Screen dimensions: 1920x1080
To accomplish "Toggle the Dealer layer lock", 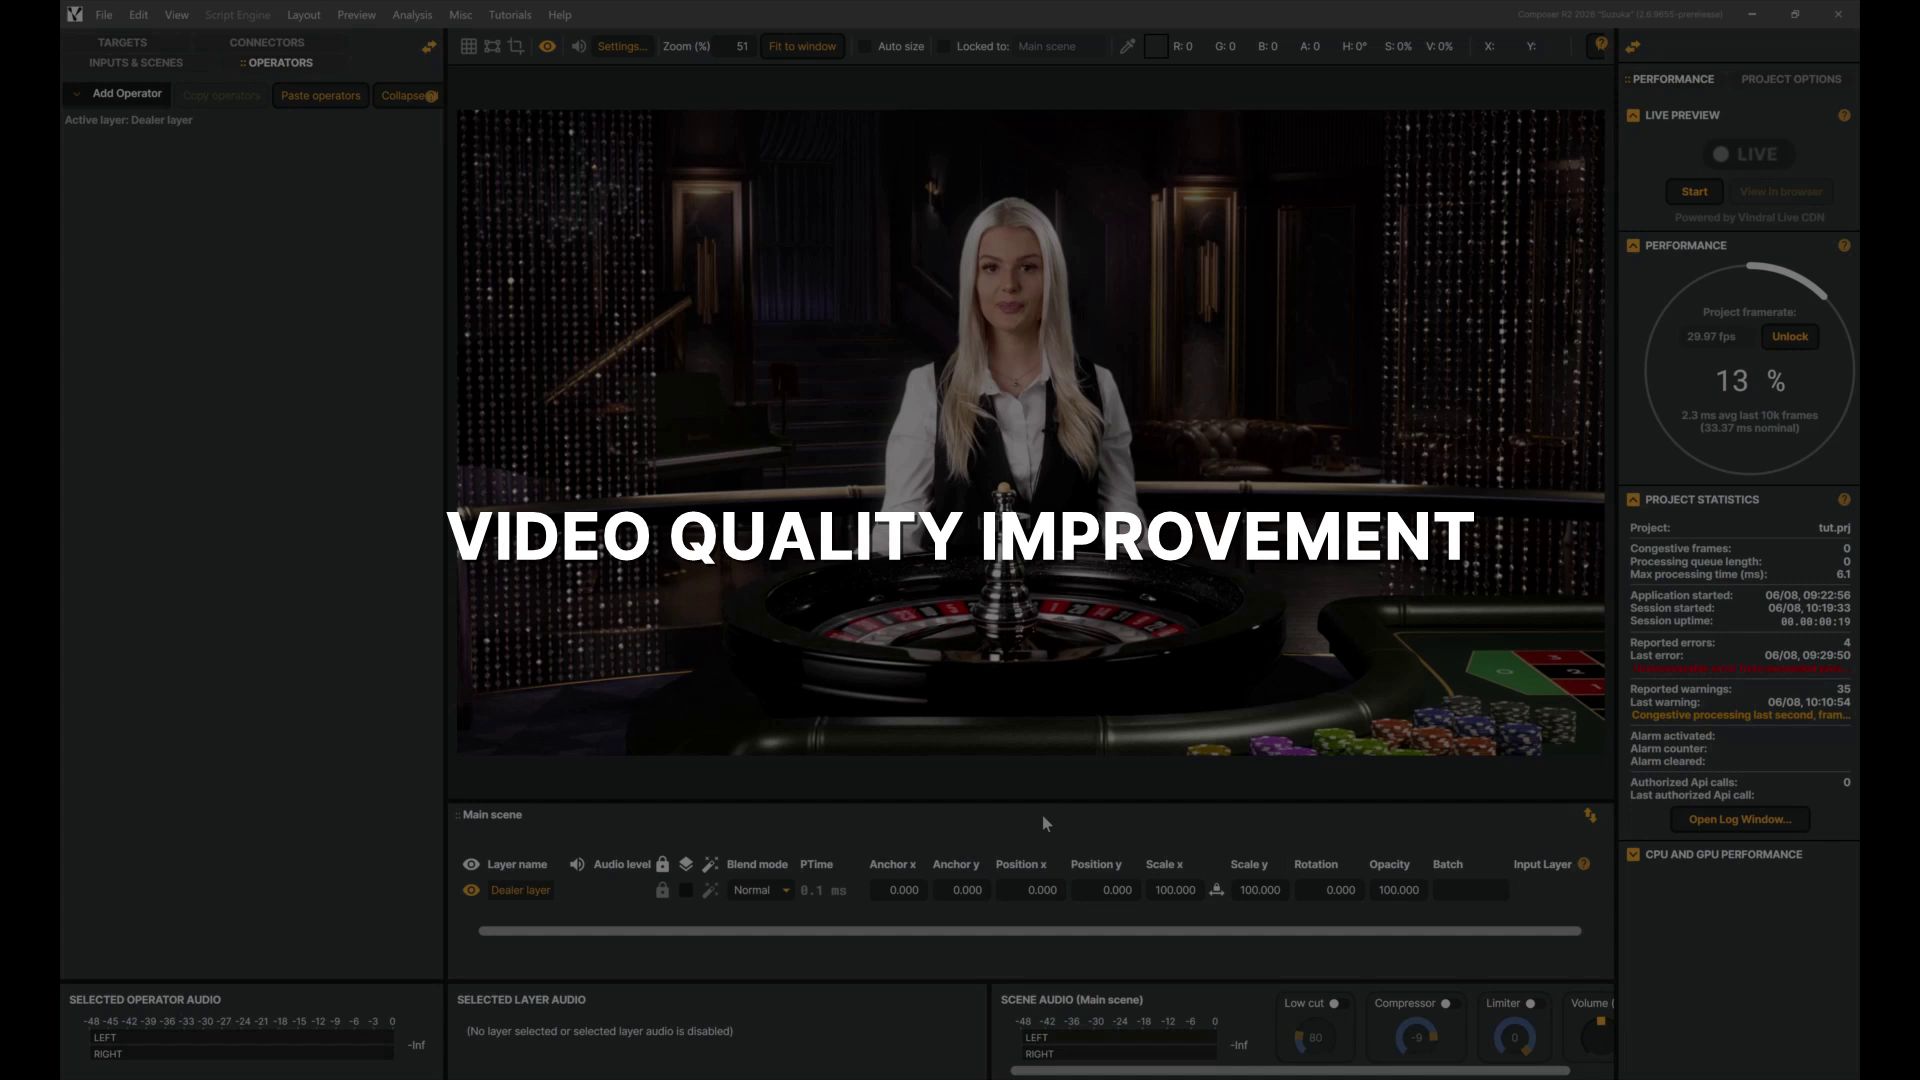I will [x=662, y=890].
